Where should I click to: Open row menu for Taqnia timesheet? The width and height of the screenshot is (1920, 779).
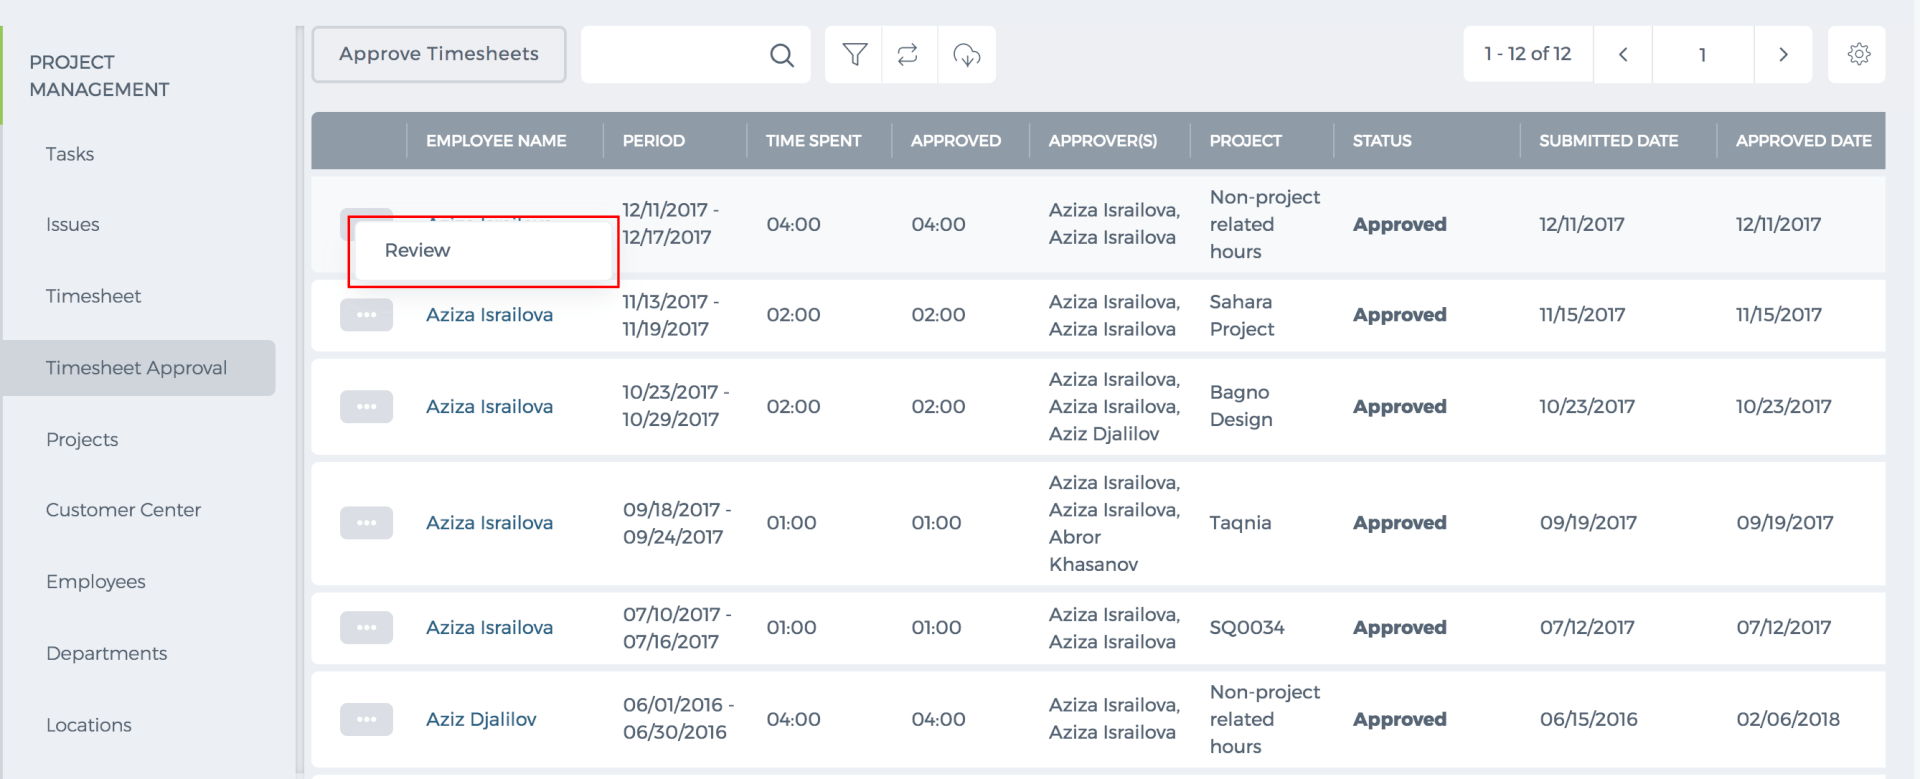(366, 523)
